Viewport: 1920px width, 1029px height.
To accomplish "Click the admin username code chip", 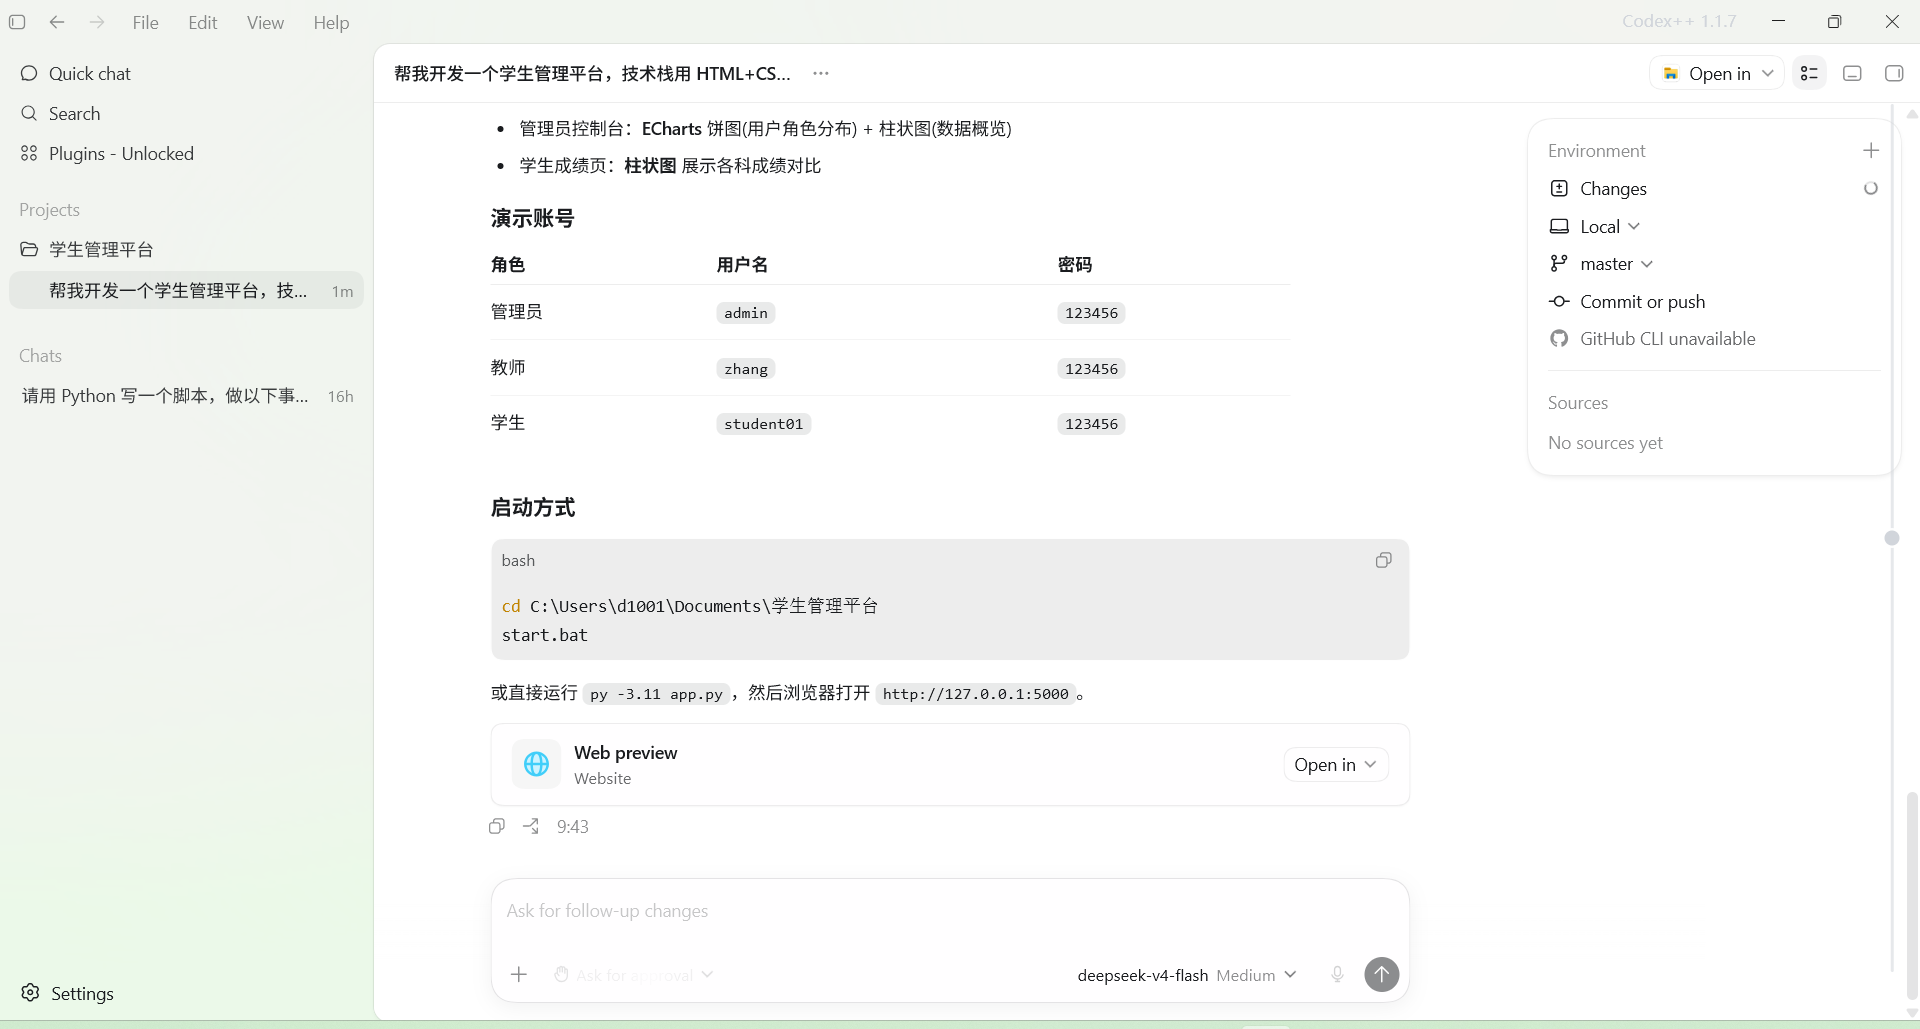I will pyautogui.click(x=746, y=313).
